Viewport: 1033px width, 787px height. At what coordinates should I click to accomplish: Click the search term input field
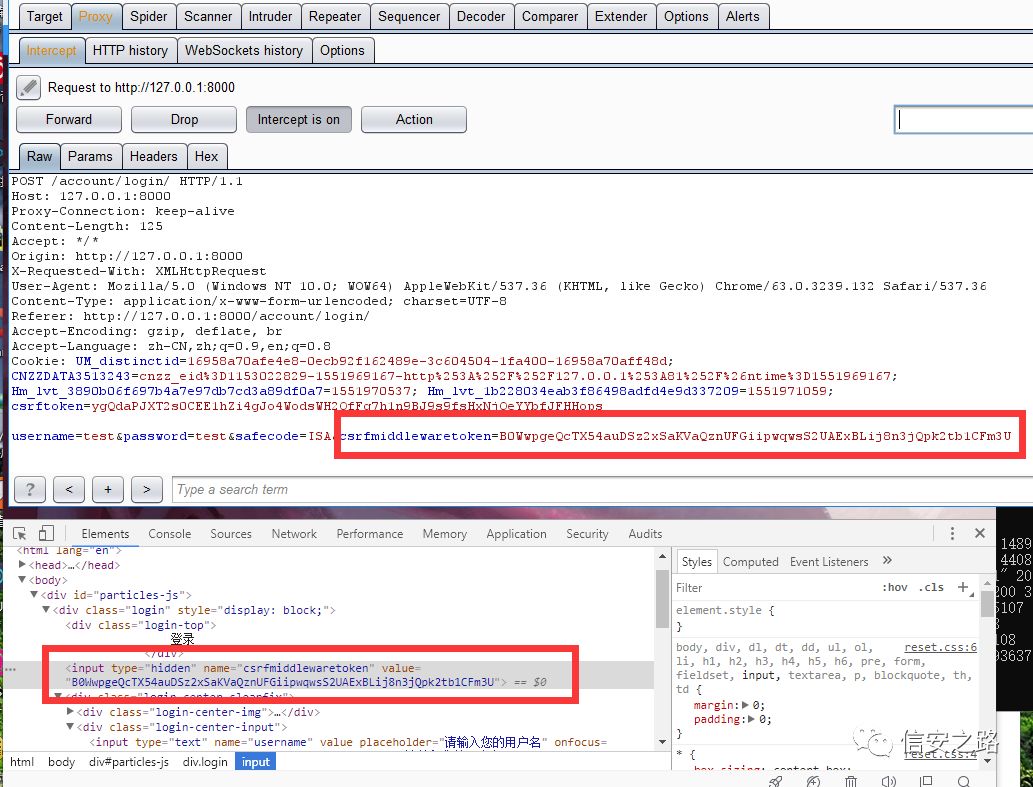(x=601, y=489)
